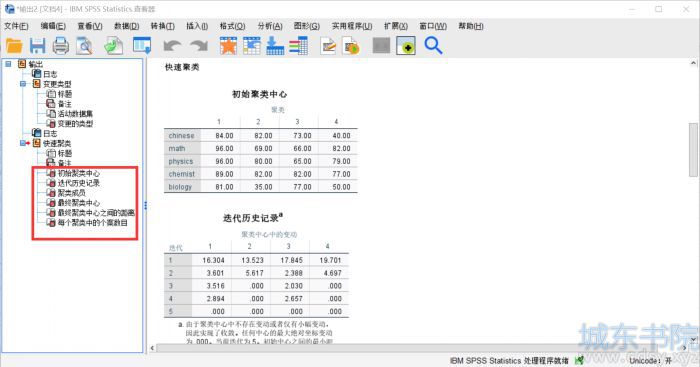Screen dimensions: 700x367
Task: Click the vertical scrollbar thumb of viewer
Action: [x=693, y=150]
